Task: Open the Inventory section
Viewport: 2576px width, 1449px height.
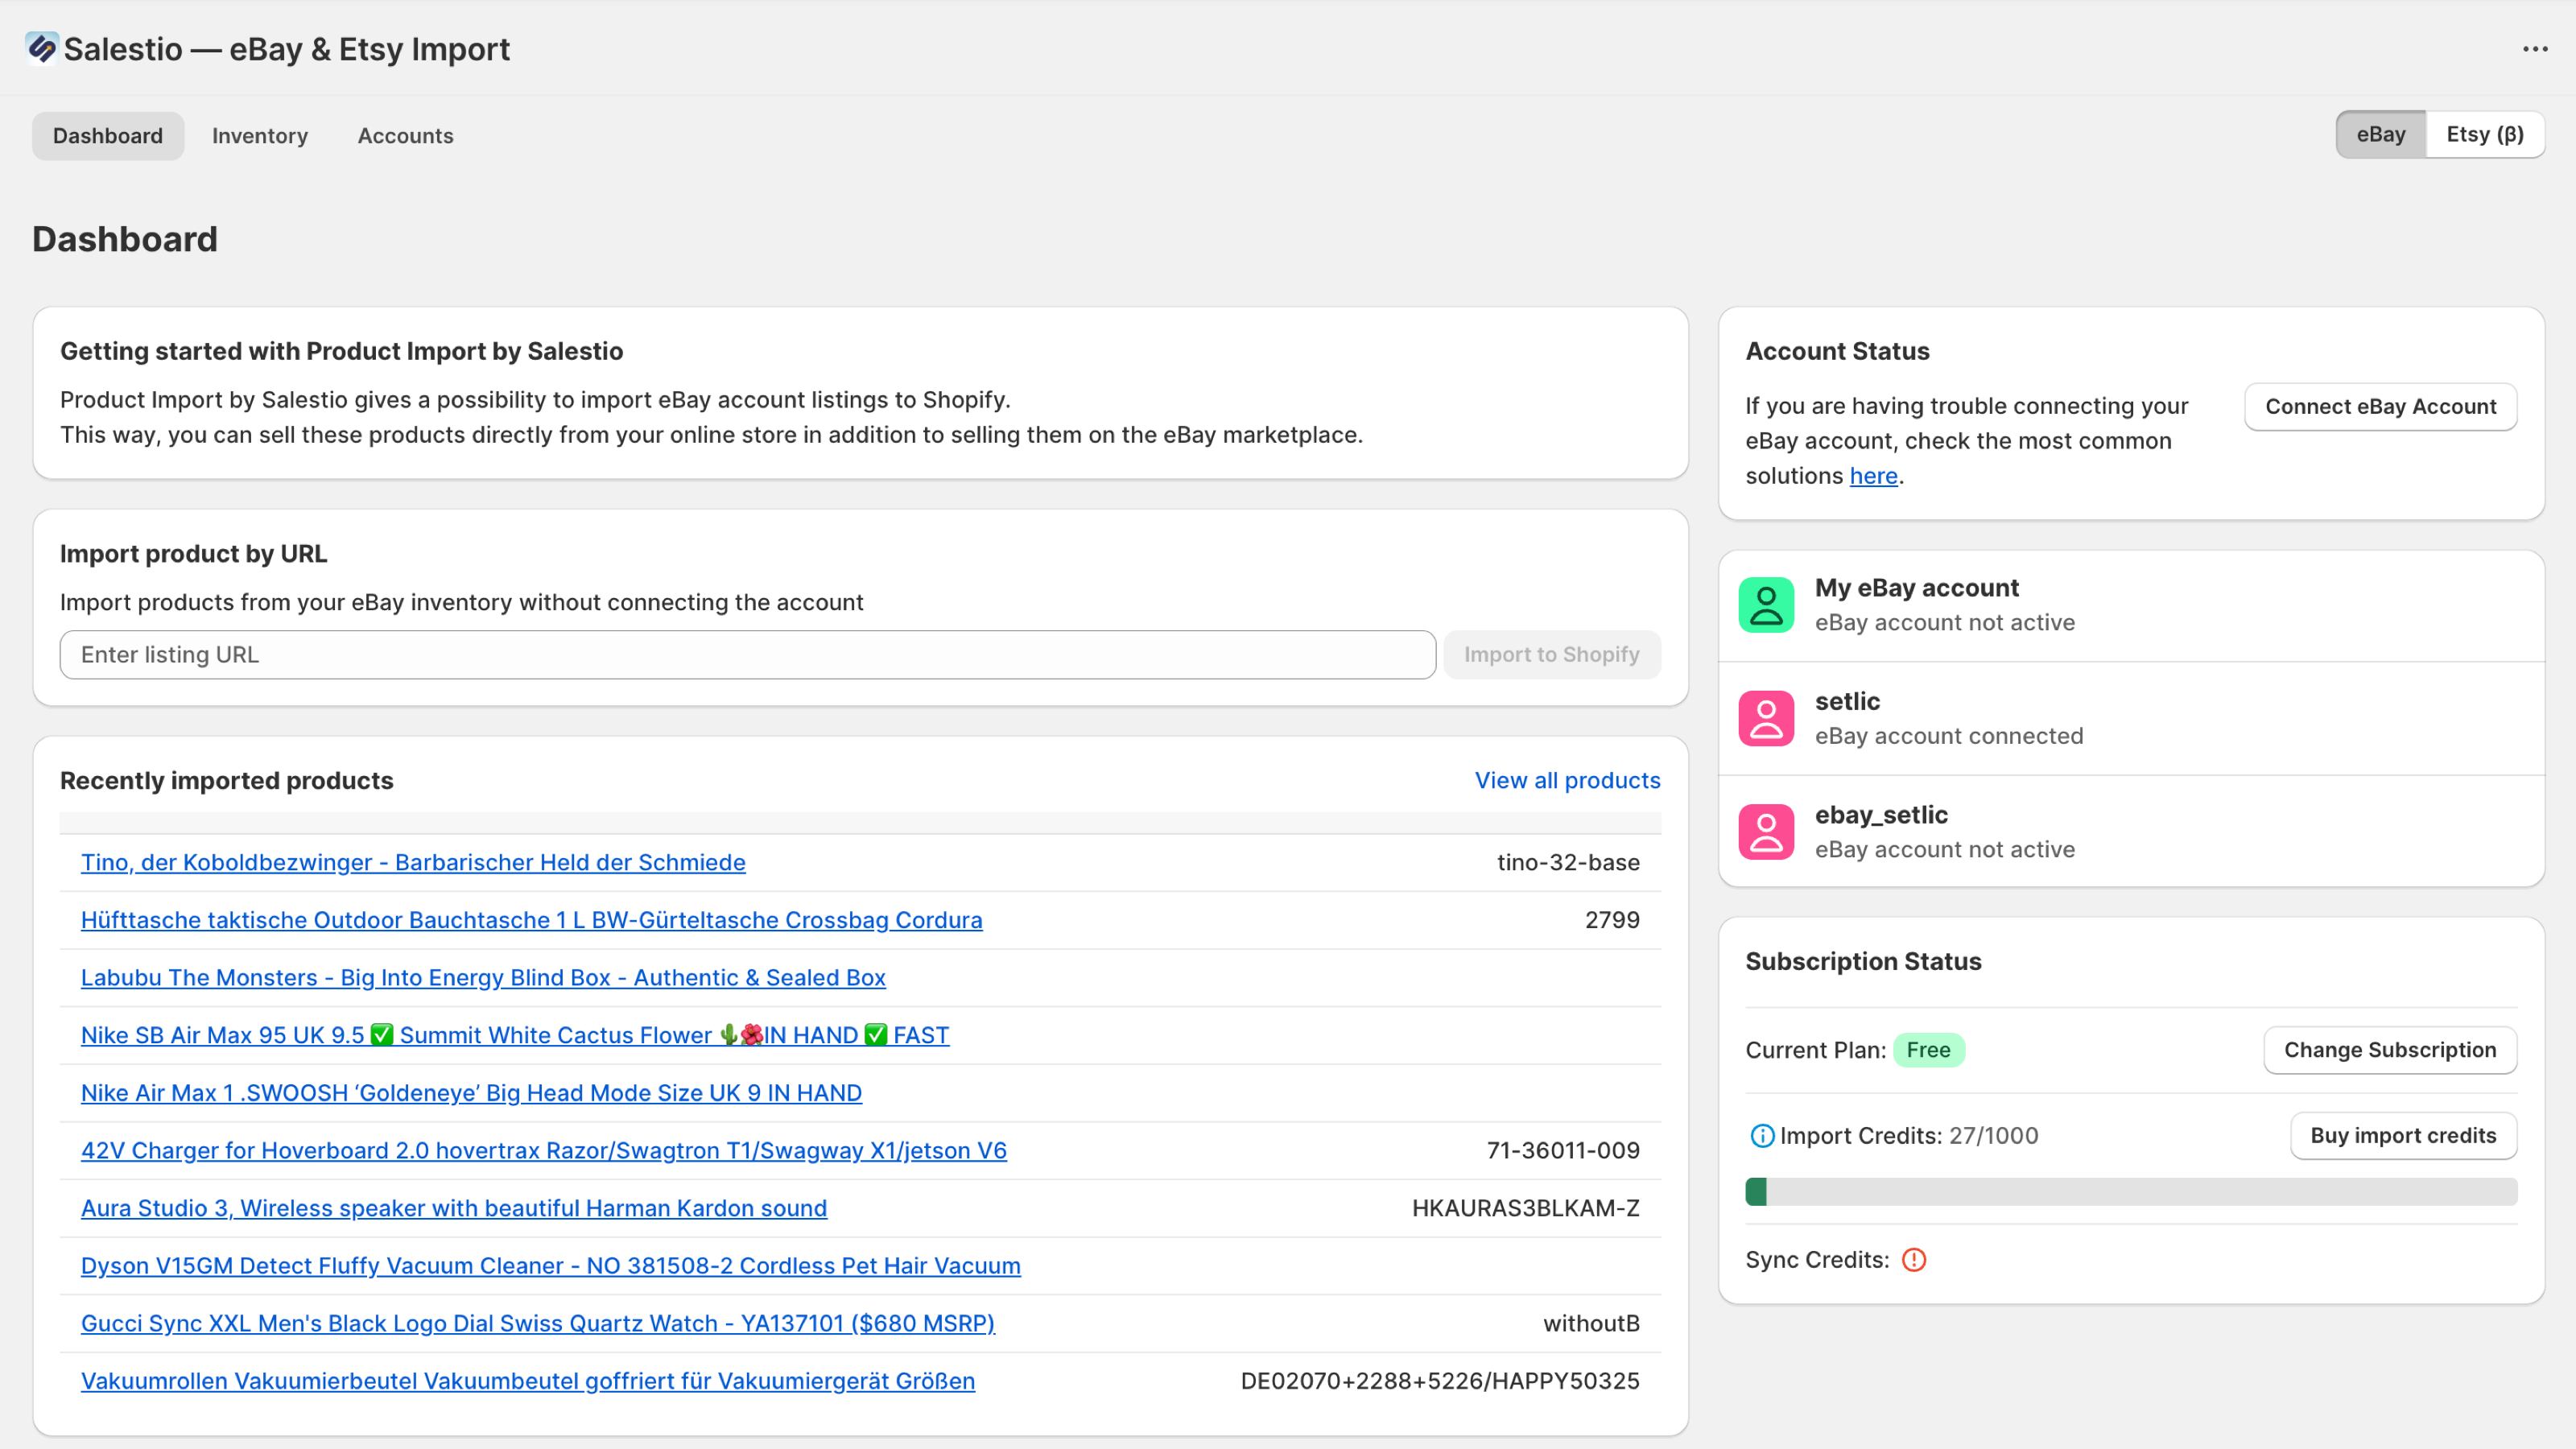Action: [259, 136]
